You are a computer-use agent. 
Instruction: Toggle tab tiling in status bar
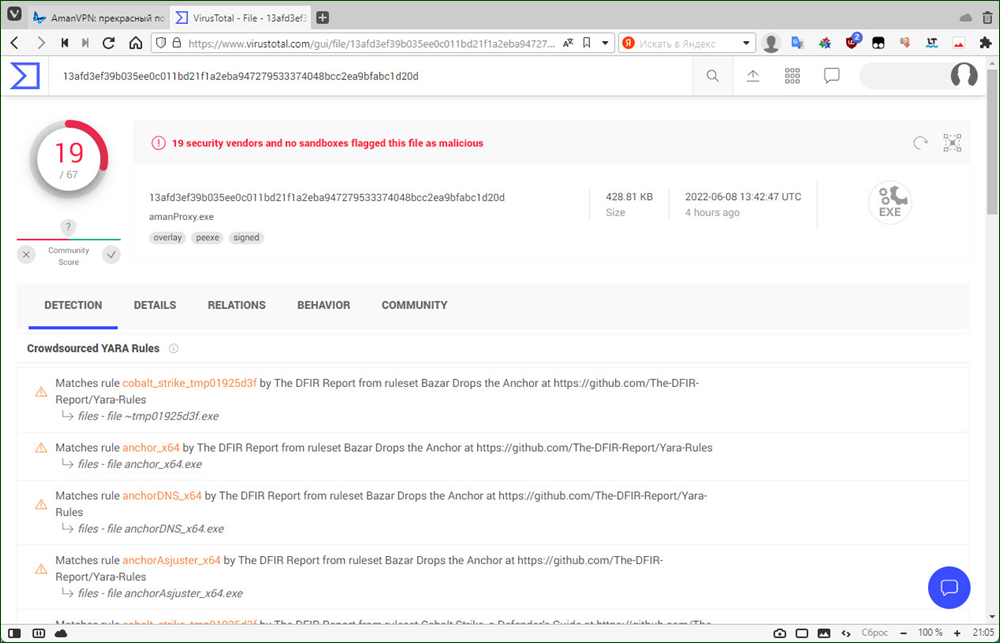38,633
